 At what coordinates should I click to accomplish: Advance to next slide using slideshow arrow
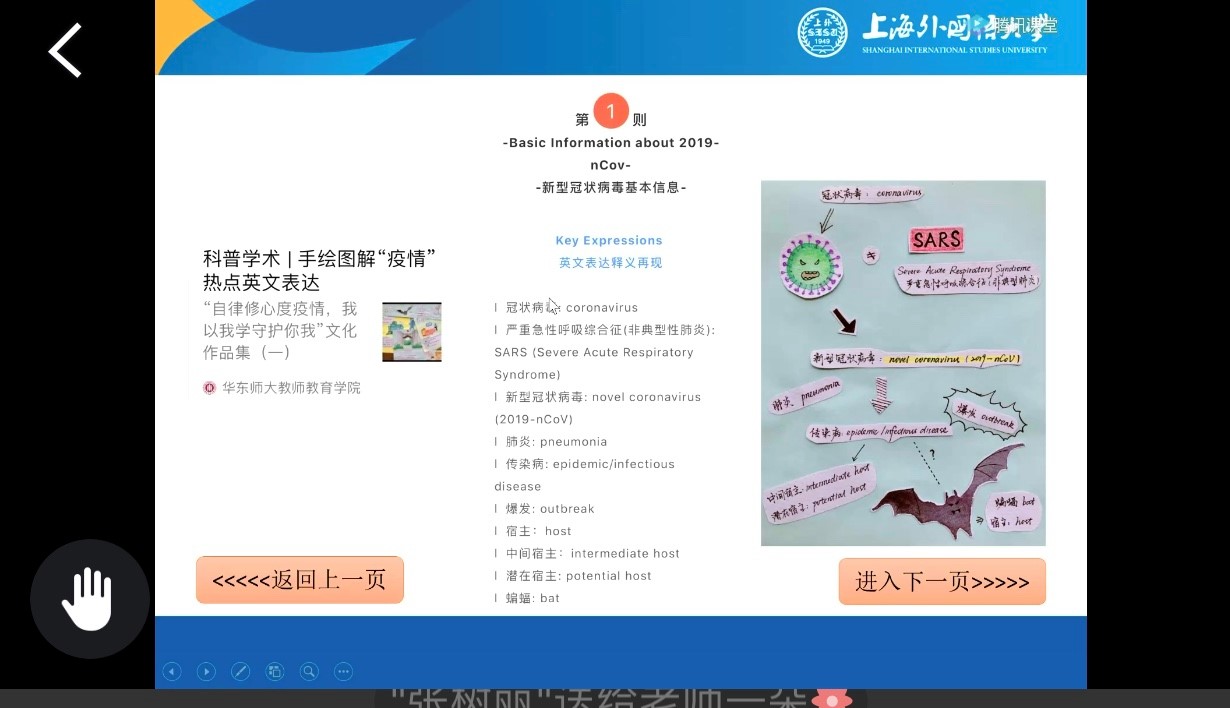[206, 672]
